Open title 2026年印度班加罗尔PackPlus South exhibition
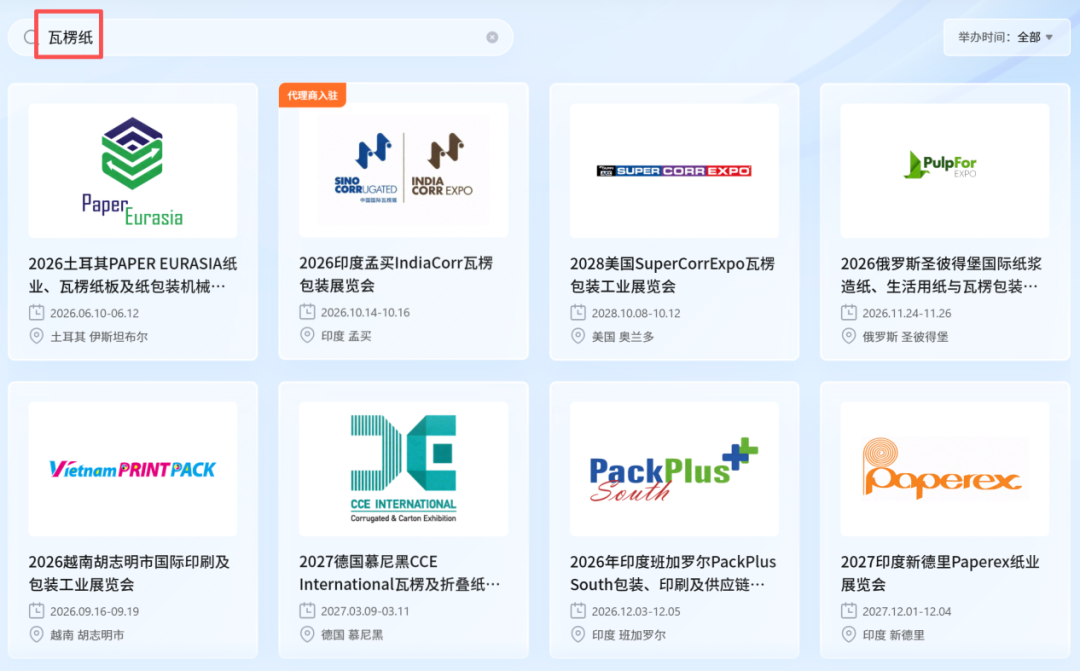 coord(673,573)
